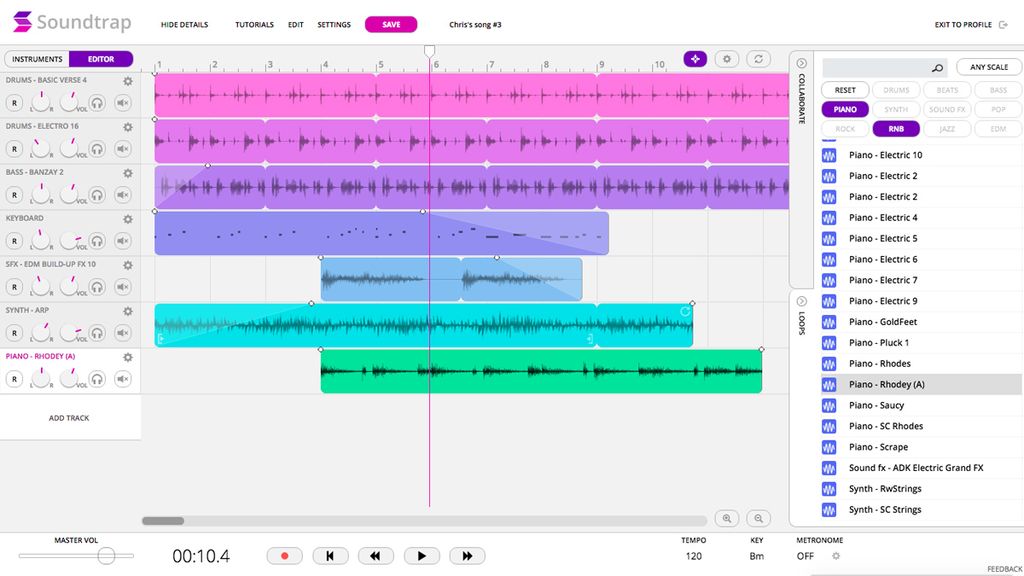Switch to the Instruments tab
The image size is (1024, 576).
(37, 58)
